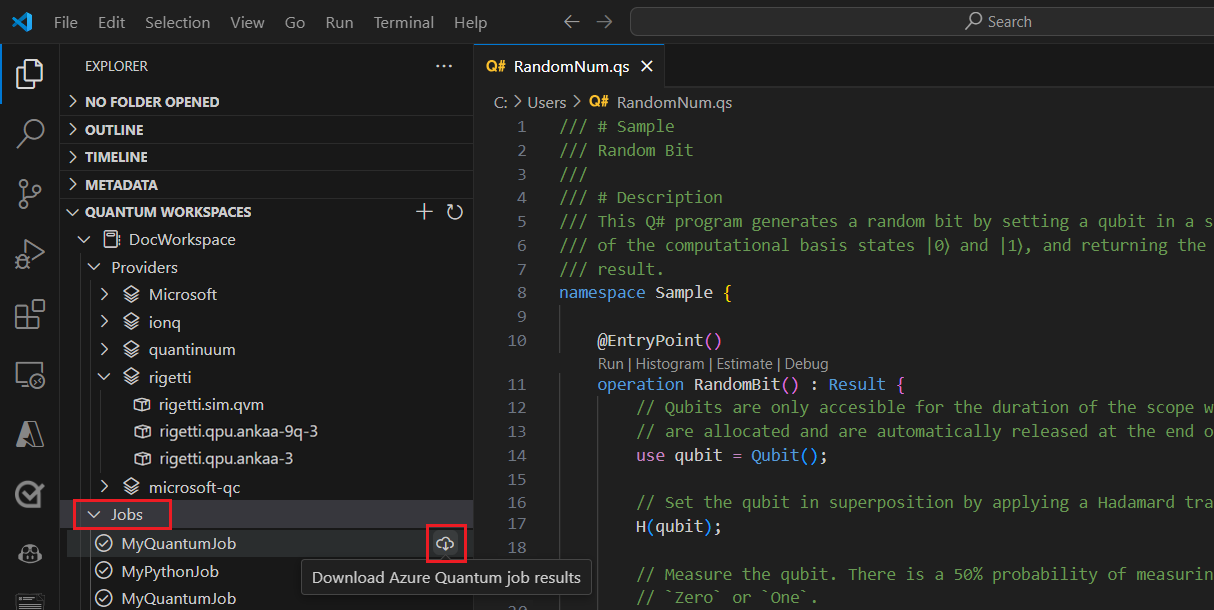Image resolution: width=1214 pixels, height=610 pixels.
Task: Click the code 'use qubit = Qubit();'
Action: [732, 455]
